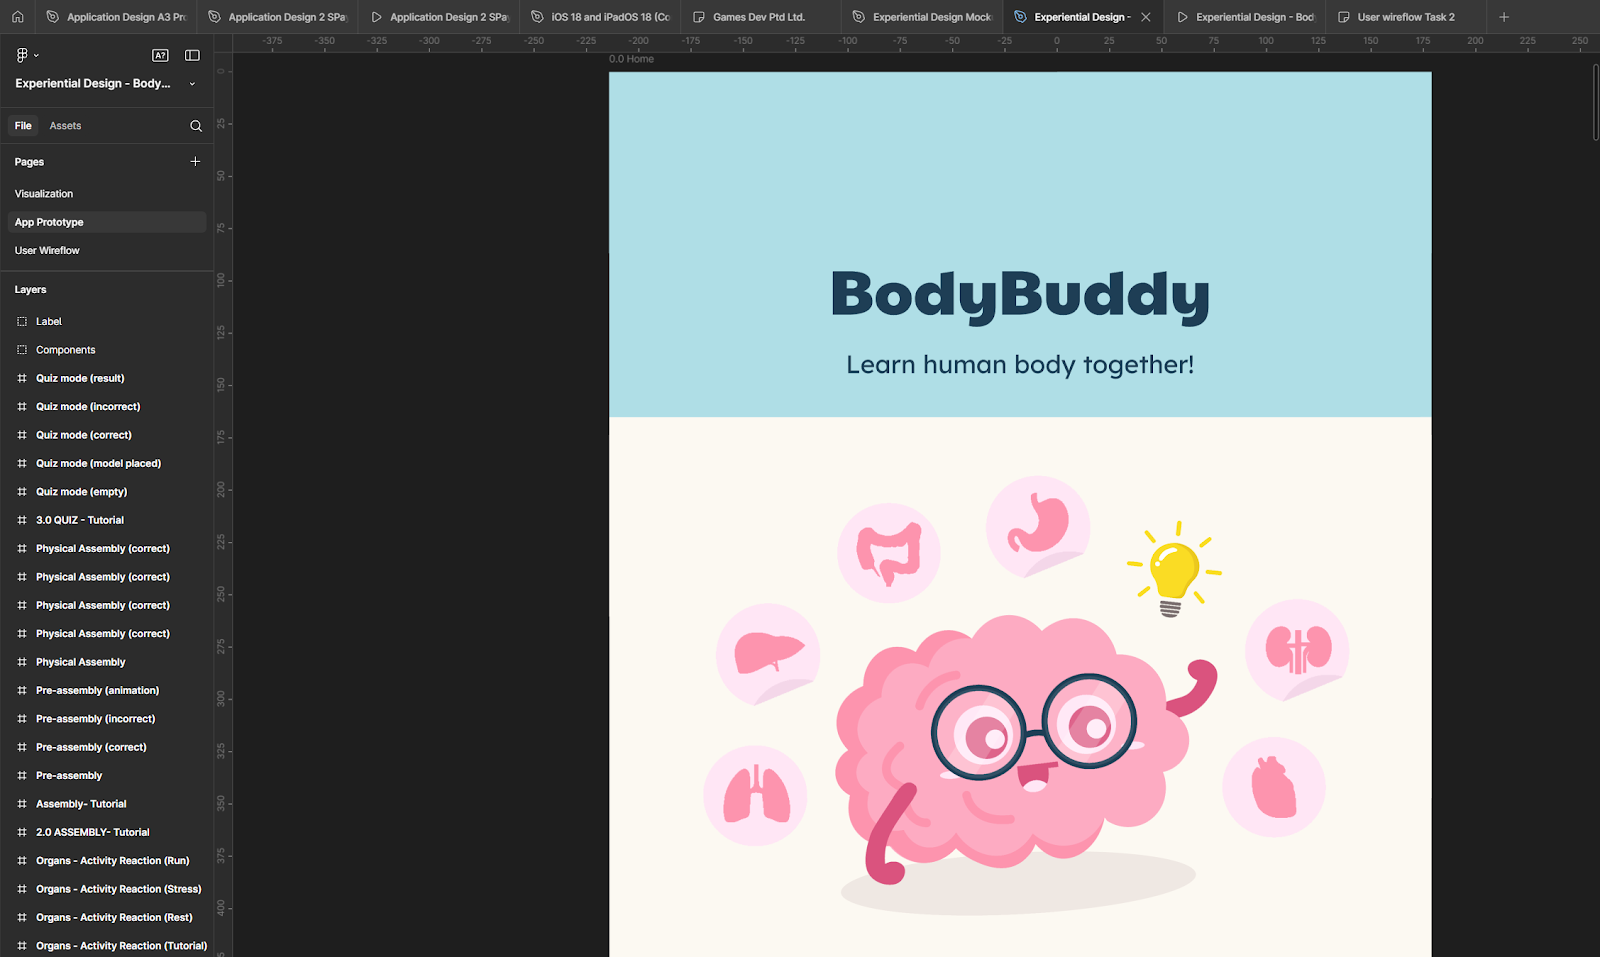Viewport: 1600px width, 957px height.
Task: Select Organs - Activity Reaction (Tutorial) layer
Action: click(x=121, y=946)
